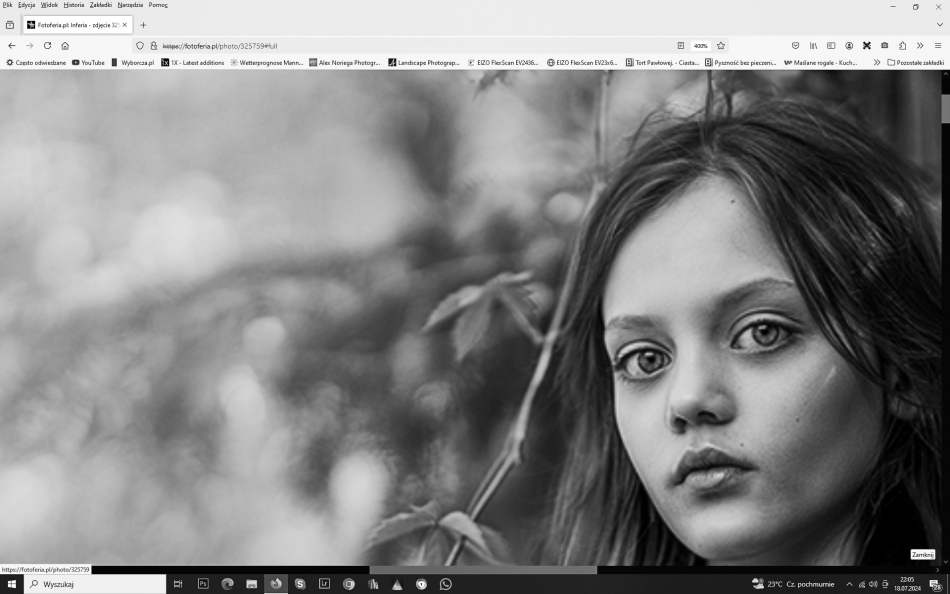Open the Pyszność bez pieczeni... bookmark
This screenshot has height=594, width=950.
[x=741, y=62]
